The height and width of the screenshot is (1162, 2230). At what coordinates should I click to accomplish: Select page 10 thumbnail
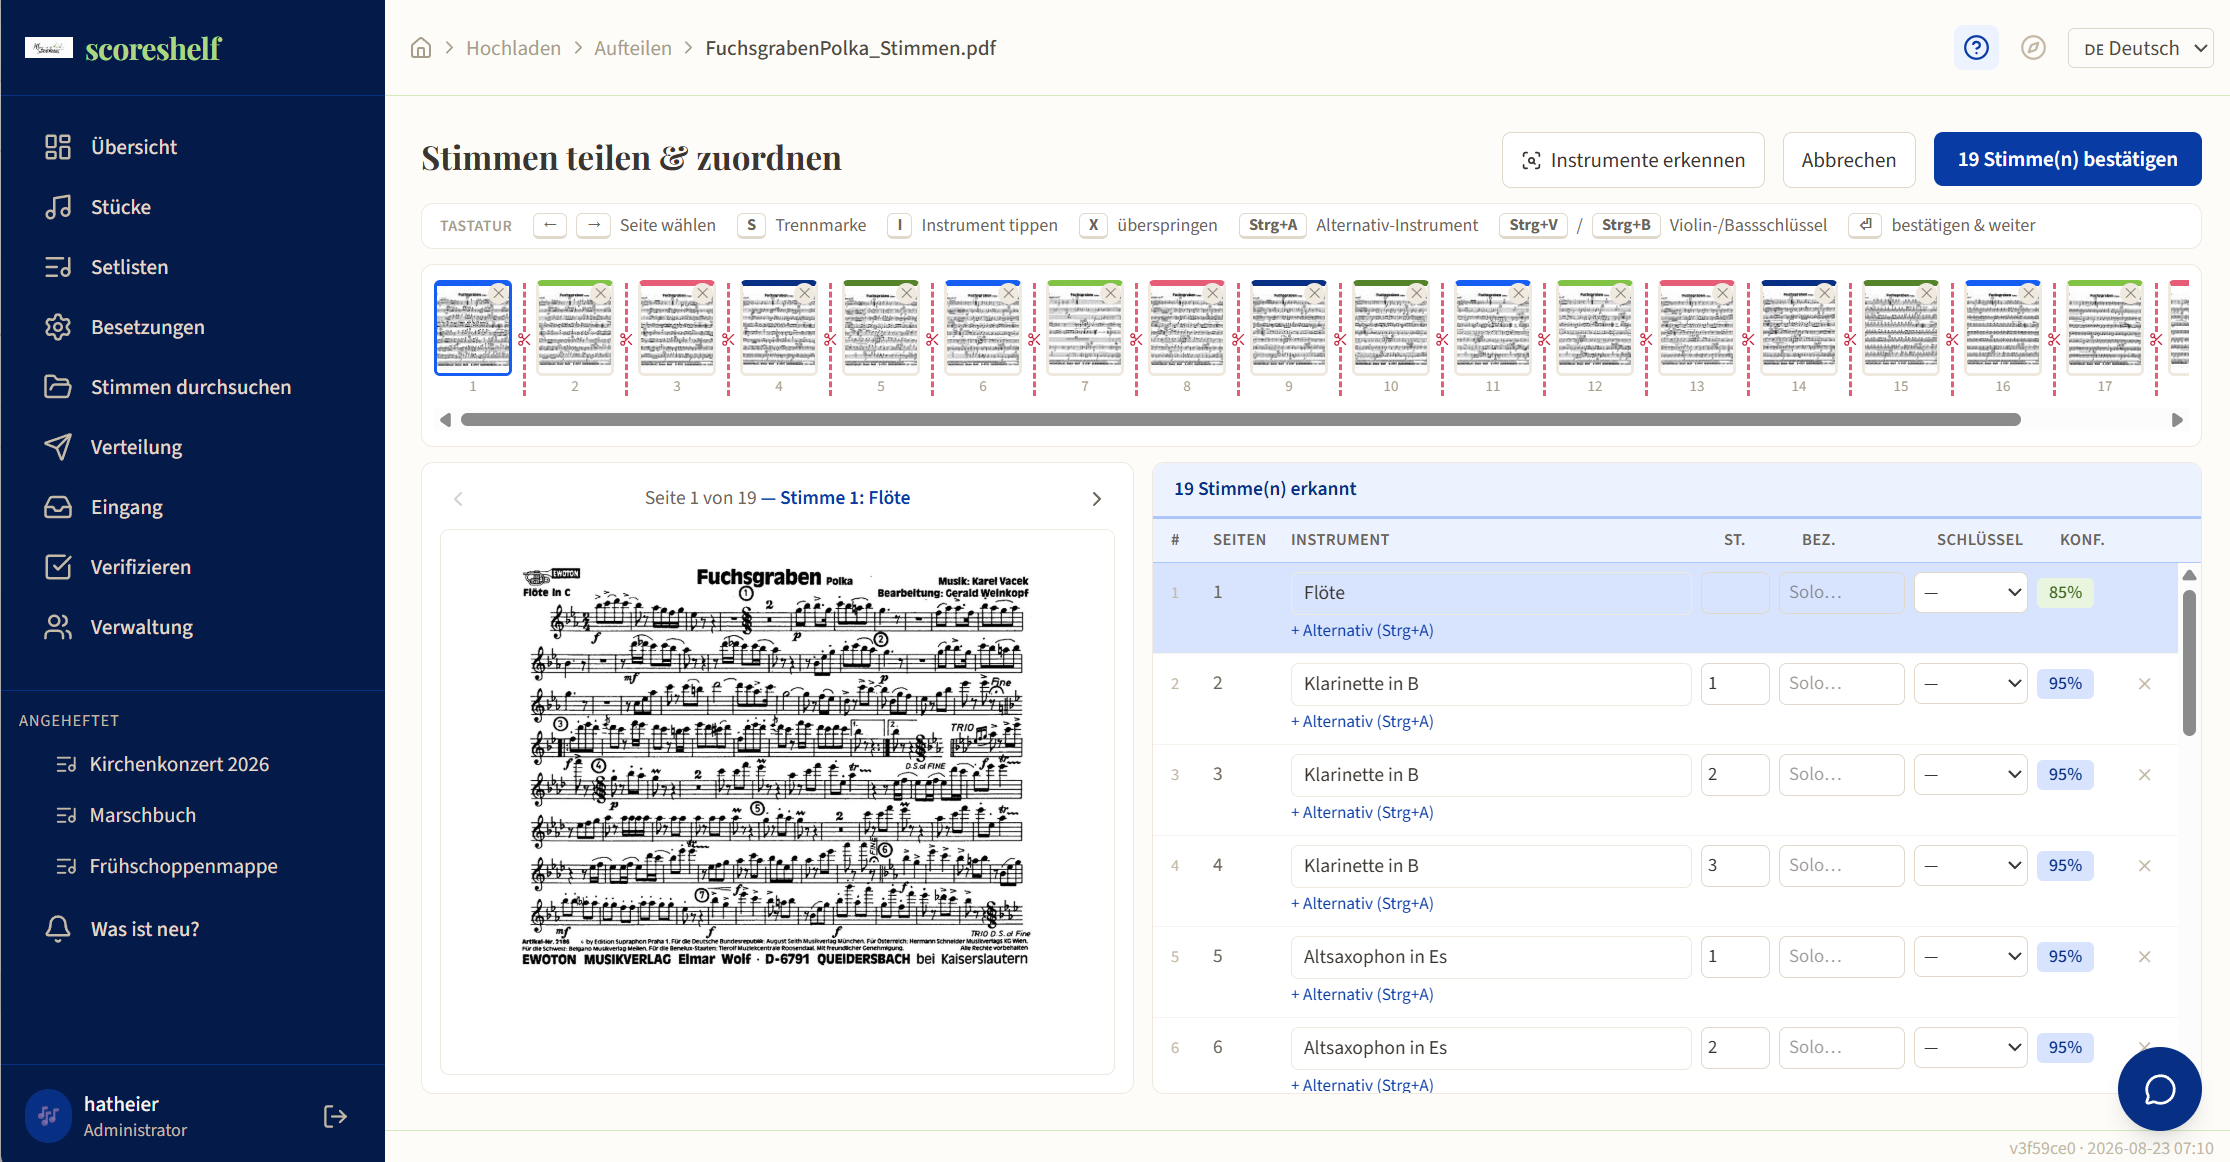[1390, 328]
